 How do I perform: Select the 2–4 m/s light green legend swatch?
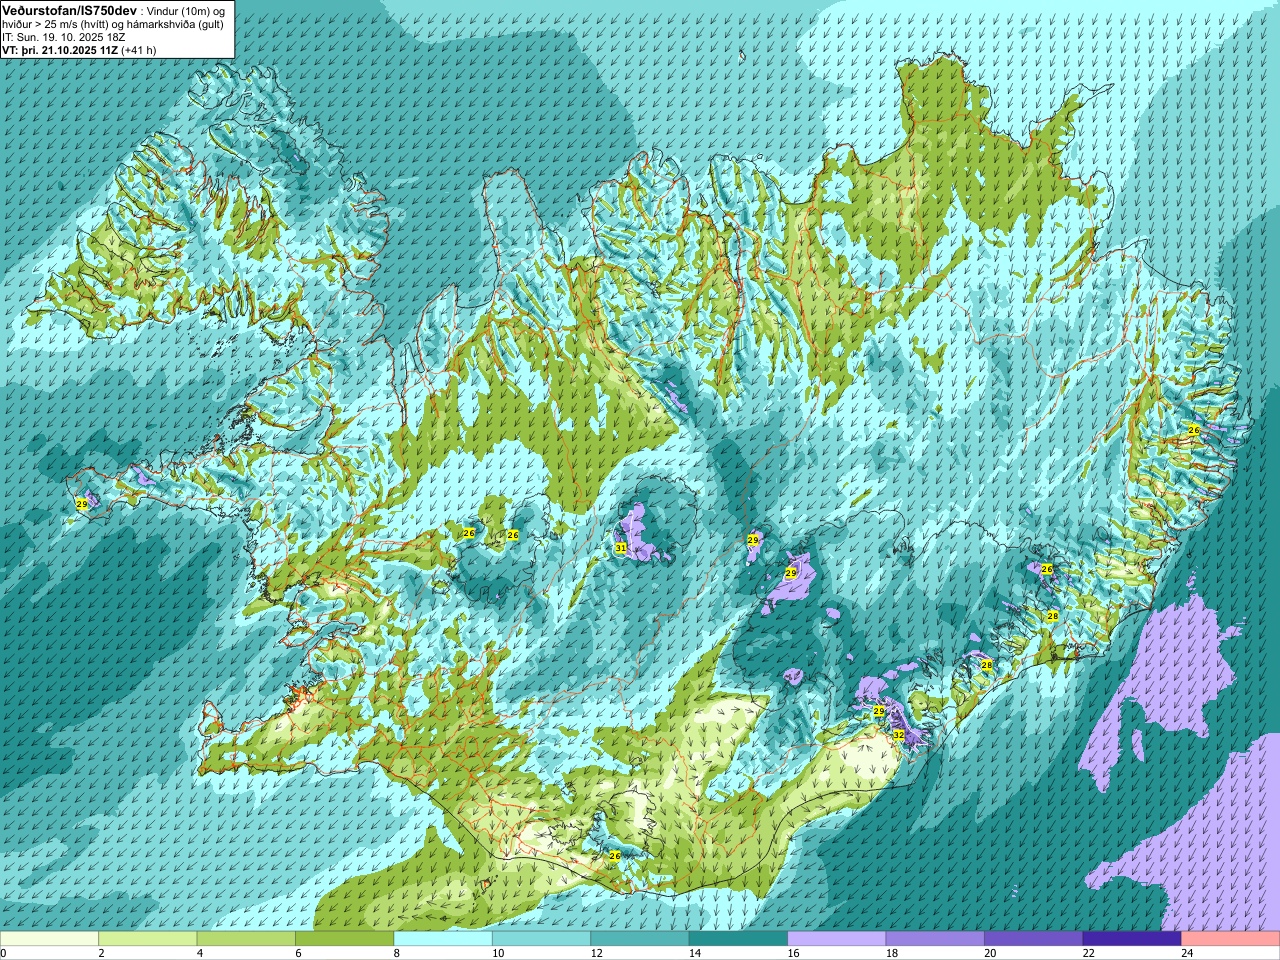pos(147,939)
